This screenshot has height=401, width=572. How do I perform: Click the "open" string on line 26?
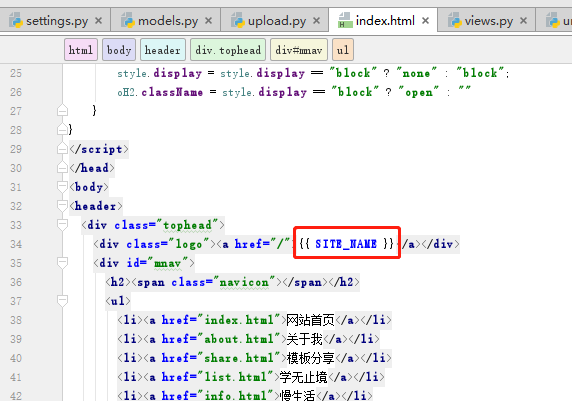(419, 92)
